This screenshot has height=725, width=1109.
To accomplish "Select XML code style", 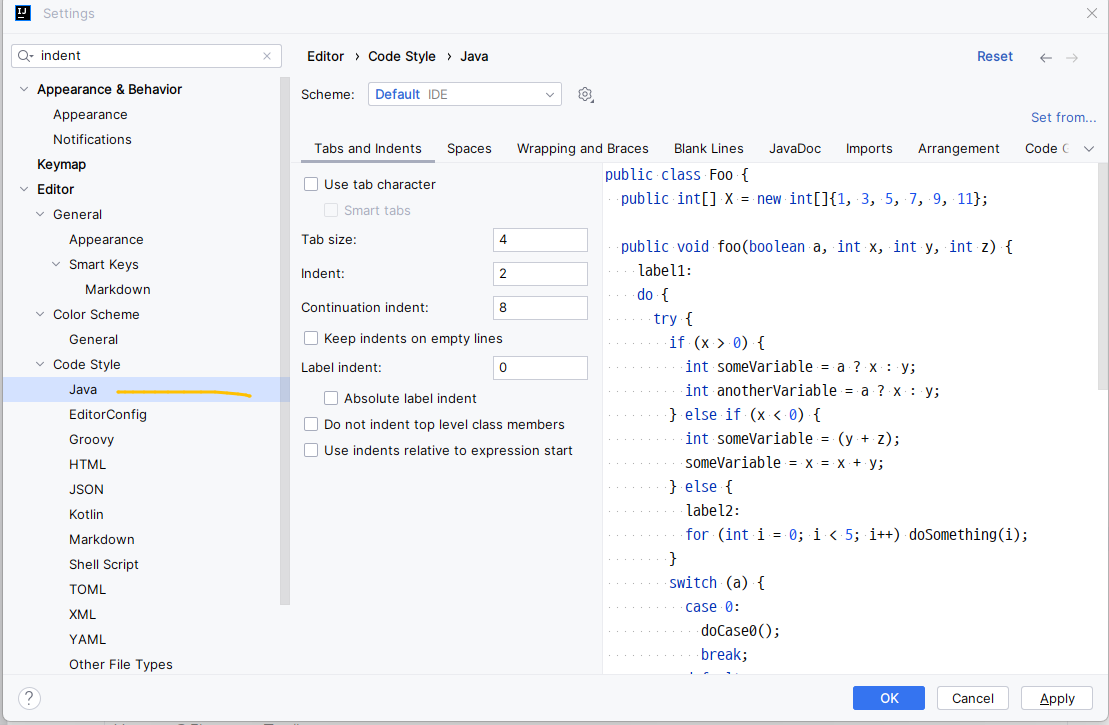I will pos(82,615).
